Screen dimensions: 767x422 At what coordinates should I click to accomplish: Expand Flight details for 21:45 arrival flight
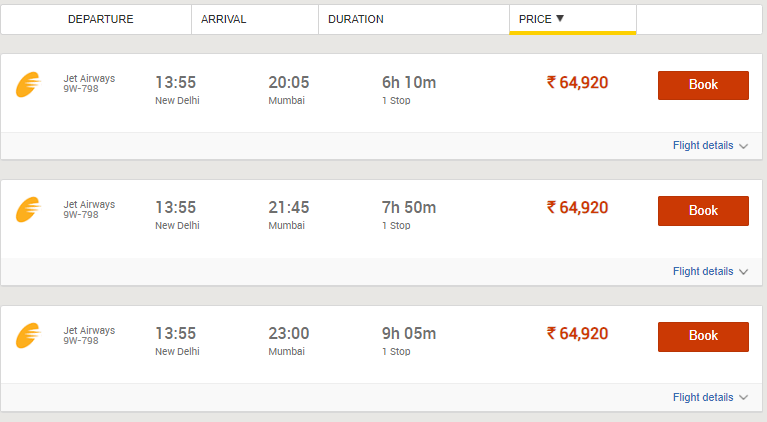[x=703, y=271]
